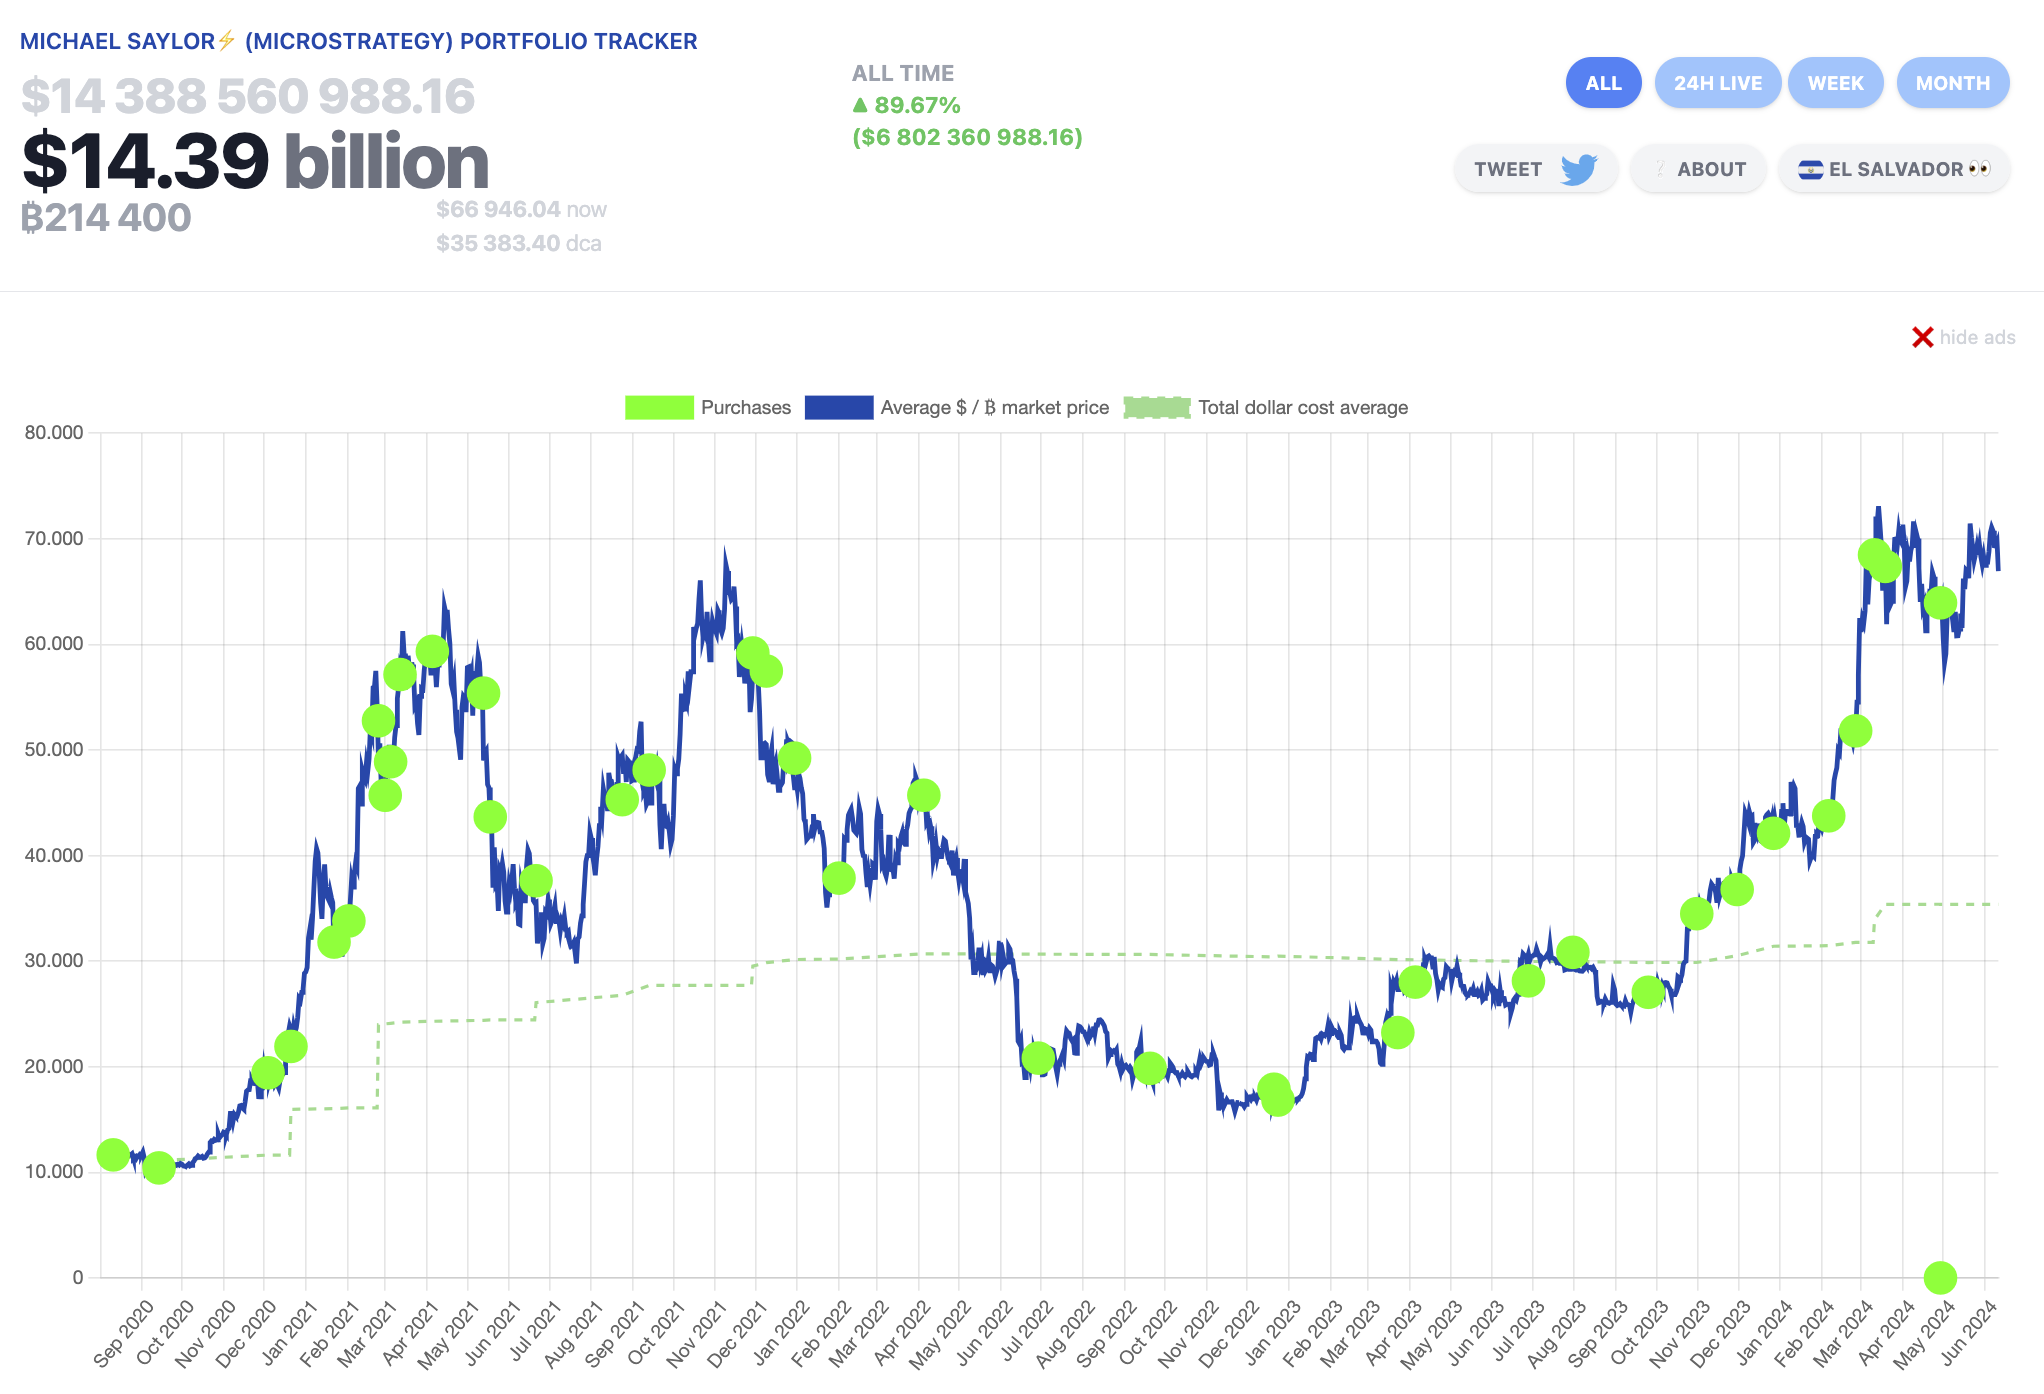Image resolution: width=2044 pixels, height=1394 pixels.
Task: Click the ($6 802 360 988.16) profit amount
Action: click(967, 137)
